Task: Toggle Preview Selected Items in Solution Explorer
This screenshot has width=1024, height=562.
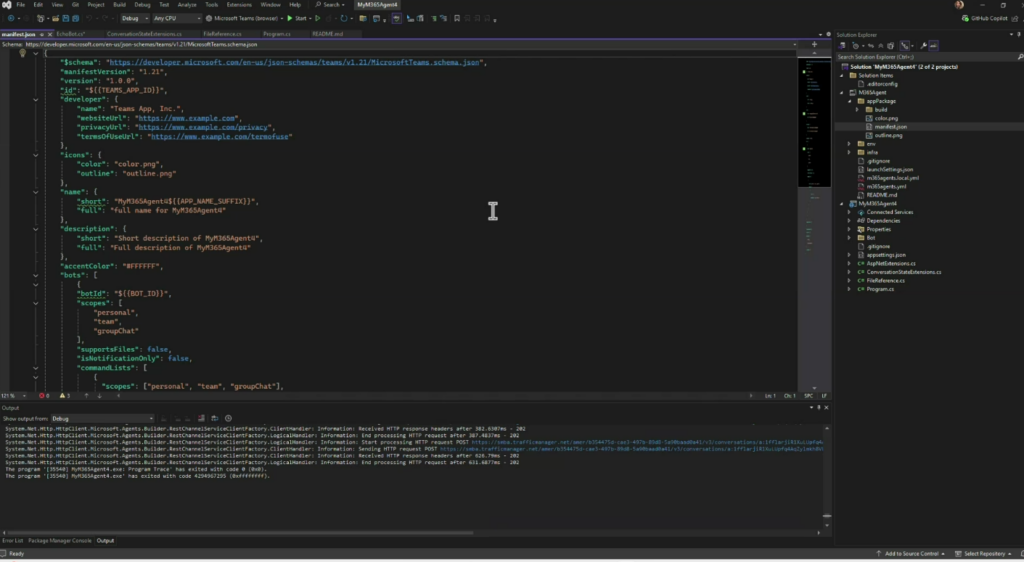Action: (934, 46)
